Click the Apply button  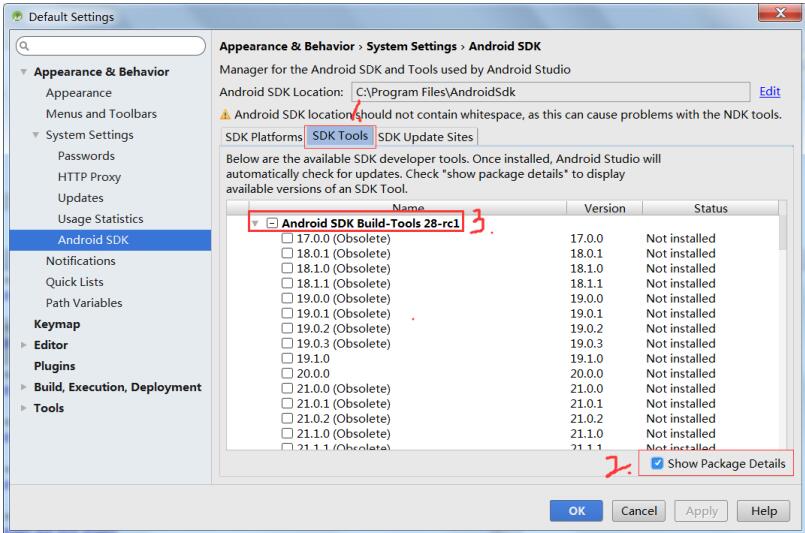pyautogui.click(x=701, y=511)
